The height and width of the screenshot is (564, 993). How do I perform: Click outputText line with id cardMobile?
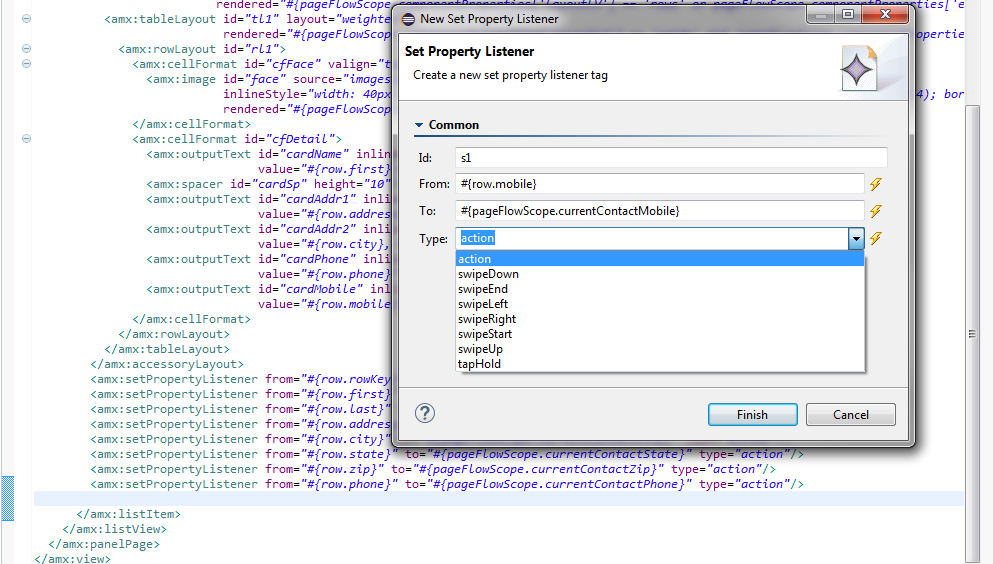(269, 289)
